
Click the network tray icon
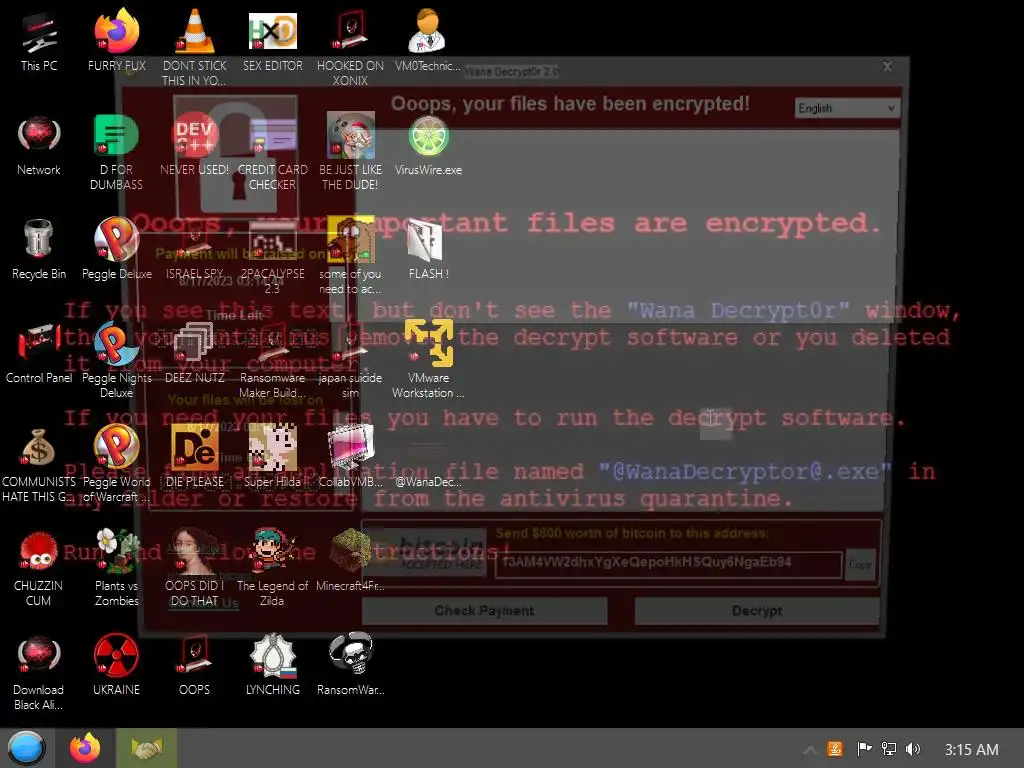(889, 749)
